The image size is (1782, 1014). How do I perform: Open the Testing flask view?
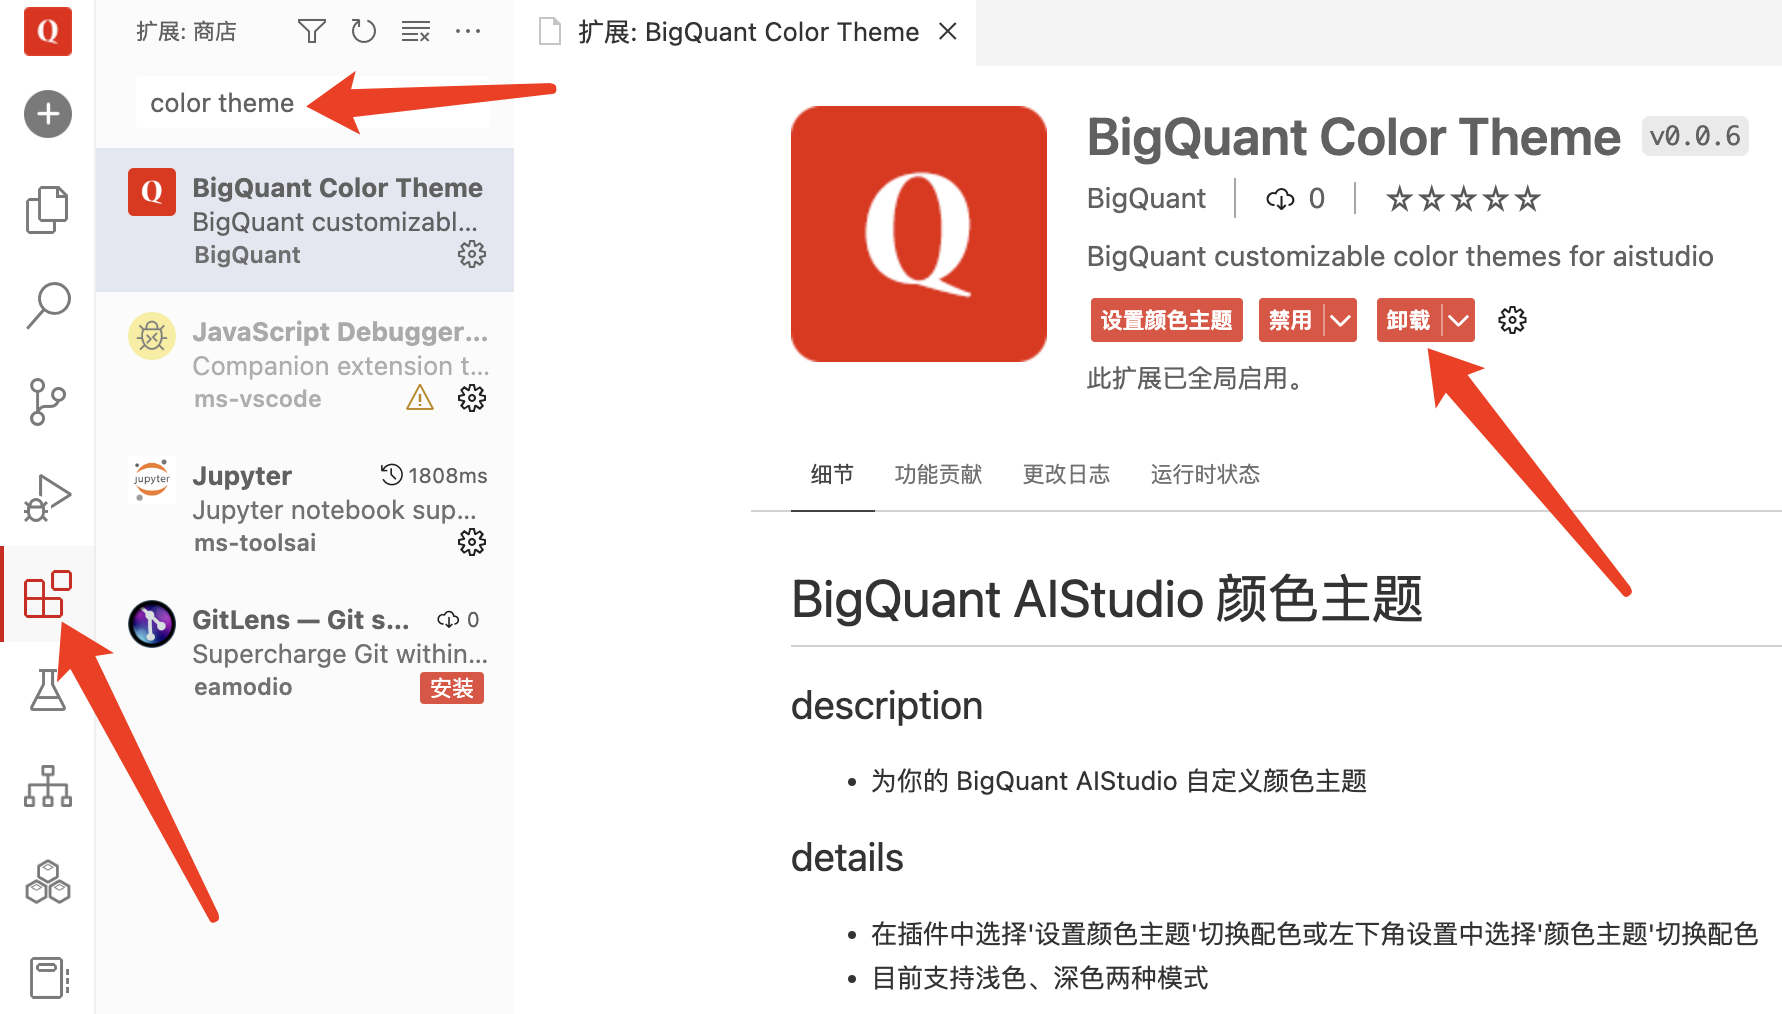pyautogui.click(x=48, y=690)
